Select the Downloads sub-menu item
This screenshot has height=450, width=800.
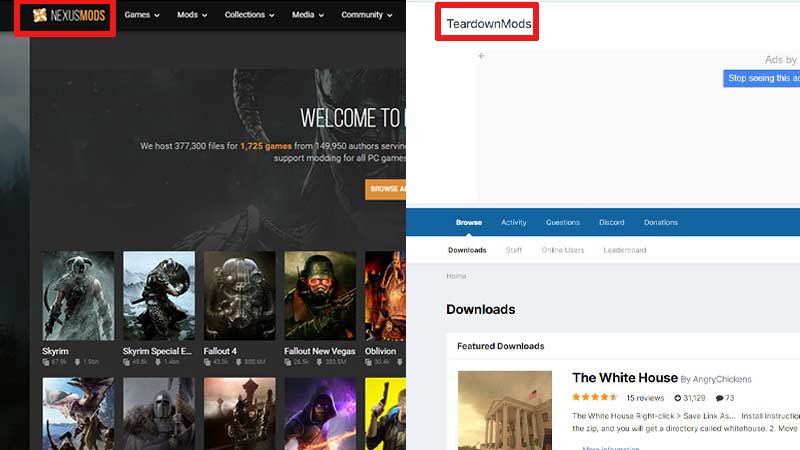[x=467, y=250]
